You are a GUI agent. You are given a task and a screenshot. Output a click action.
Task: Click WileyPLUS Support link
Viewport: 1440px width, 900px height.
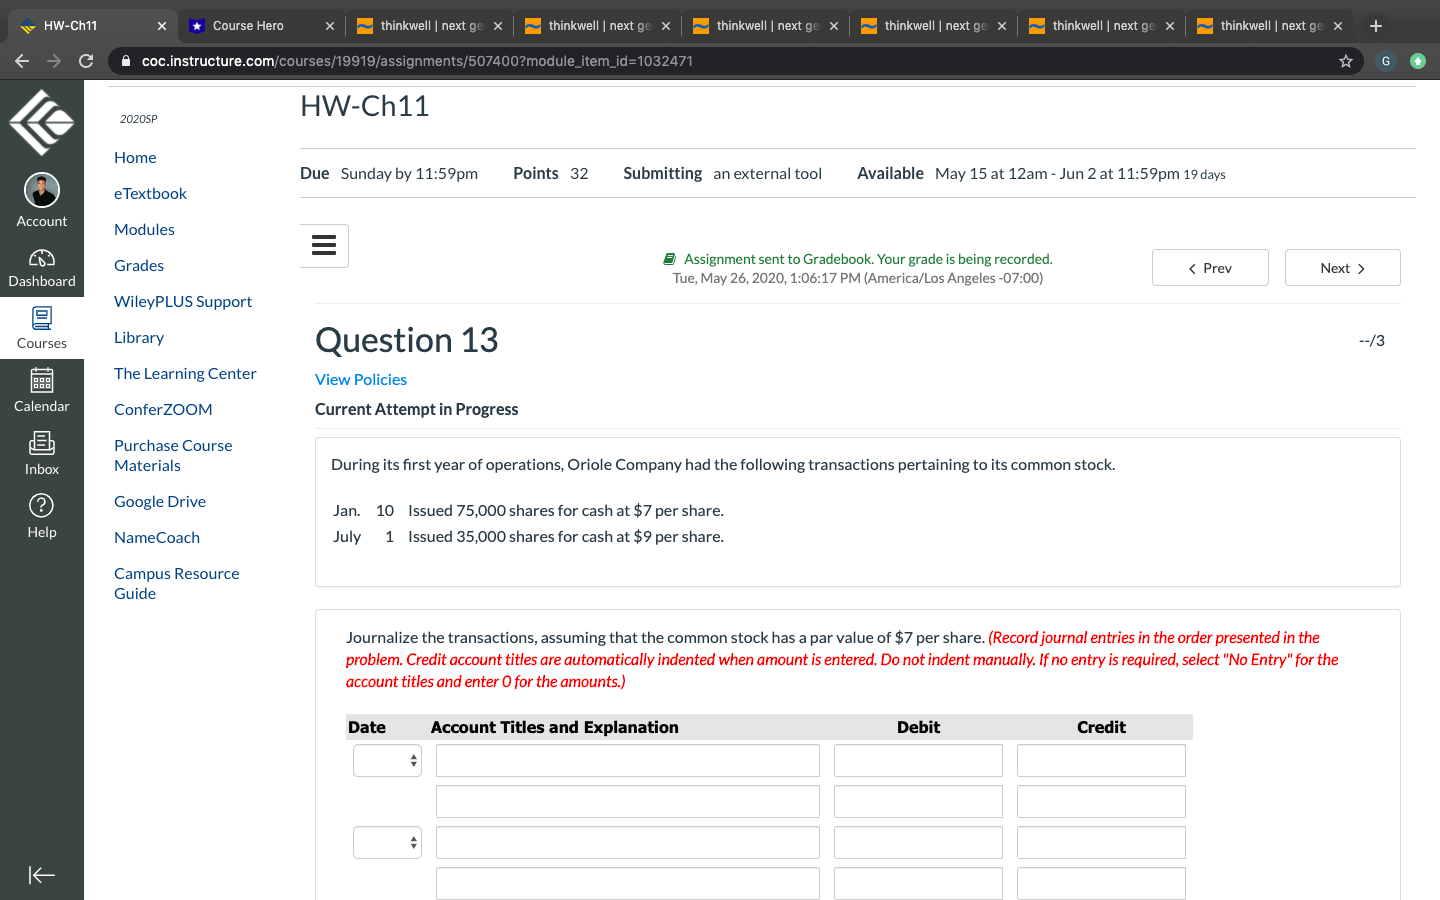[x=183, y=301]
